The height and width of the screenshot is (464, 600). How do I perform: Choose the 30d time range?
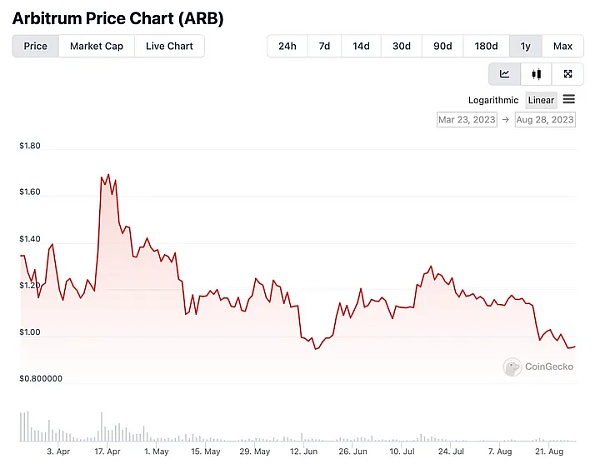401,46
